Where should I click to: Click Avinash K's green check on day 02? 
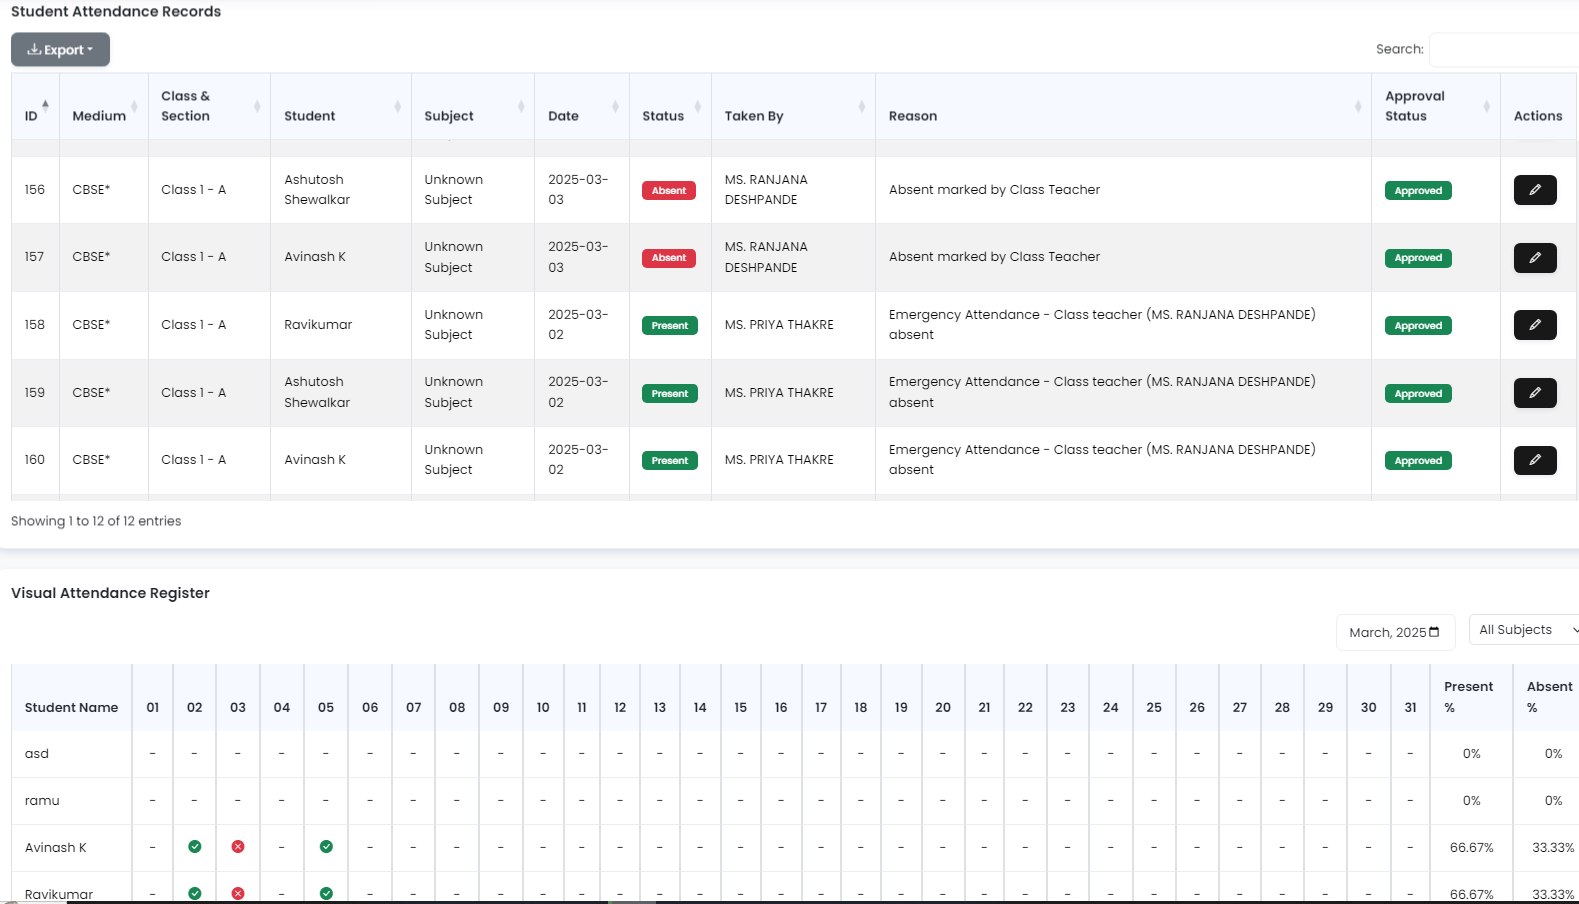(195, 847)
